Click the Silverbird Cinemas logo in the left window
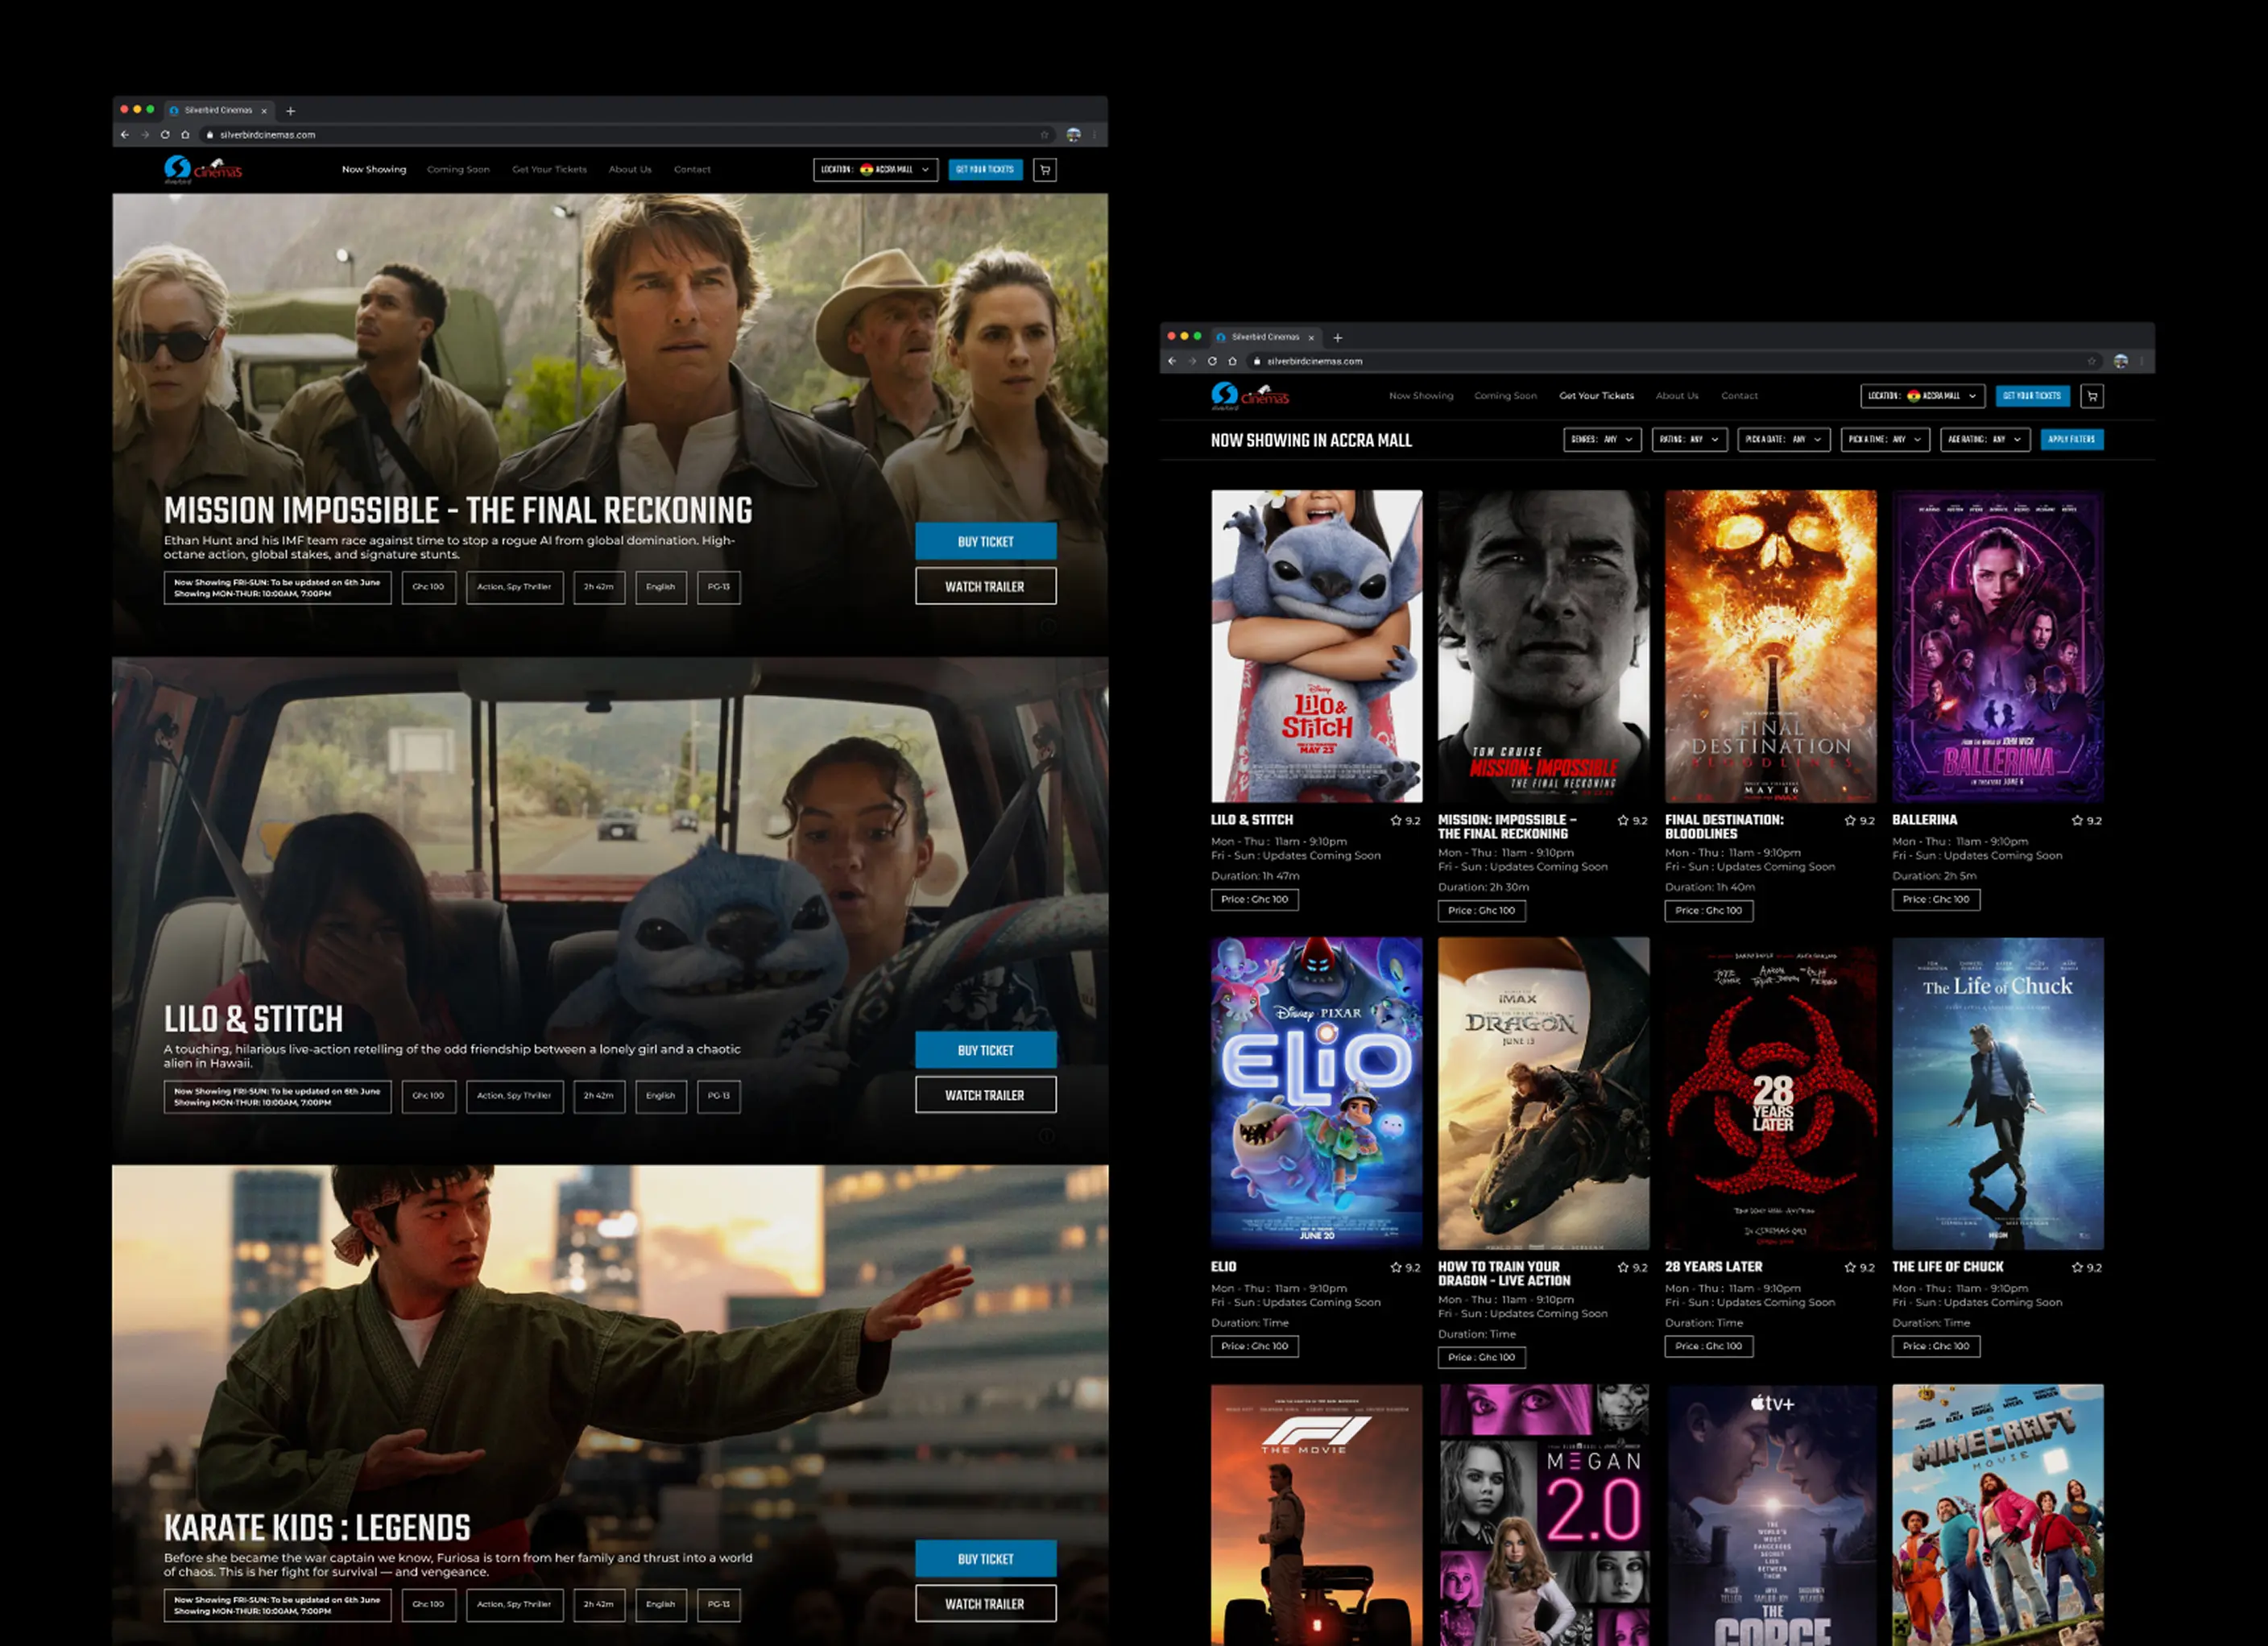The width and height of the screenshot is (2268, 1646). tap(203, 170)
